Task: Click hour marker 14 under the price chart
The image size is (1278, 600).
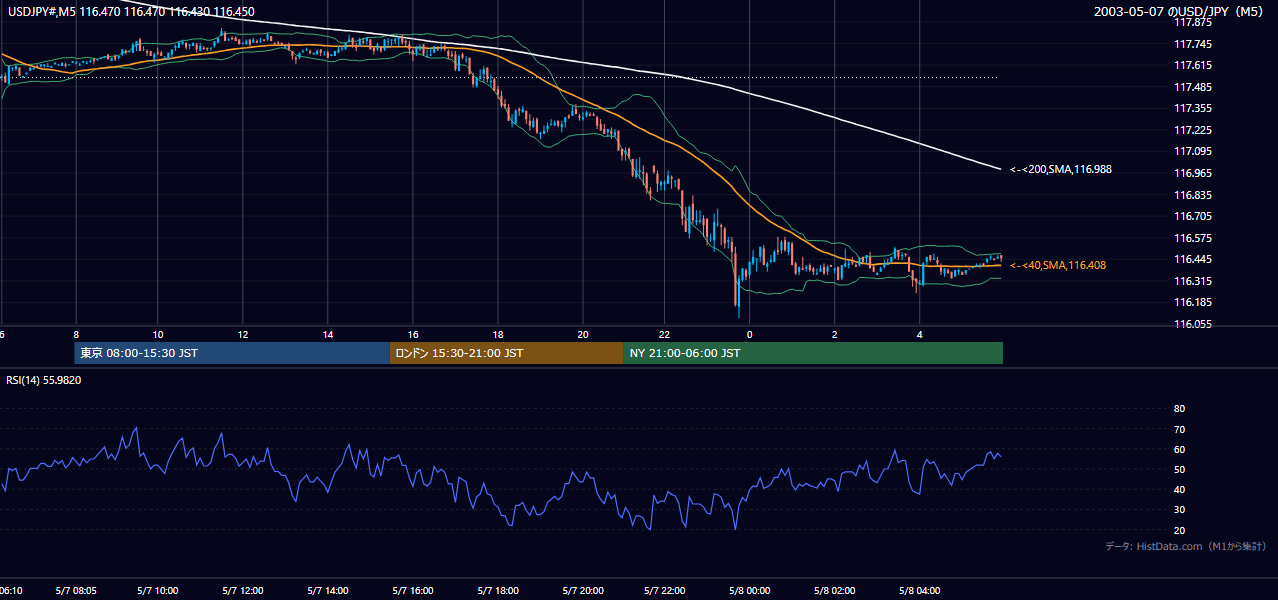Action: point(328,333)
